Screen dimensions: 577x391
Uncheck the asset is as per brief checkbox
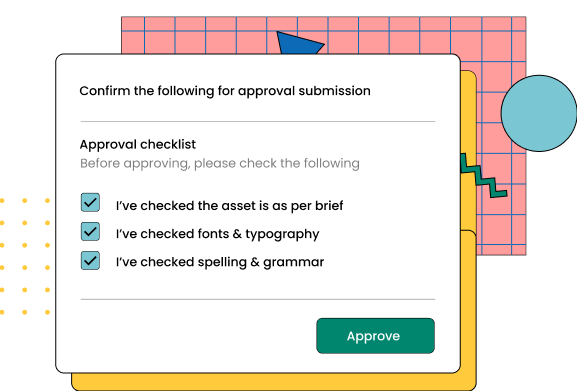(x=90, y=202)
